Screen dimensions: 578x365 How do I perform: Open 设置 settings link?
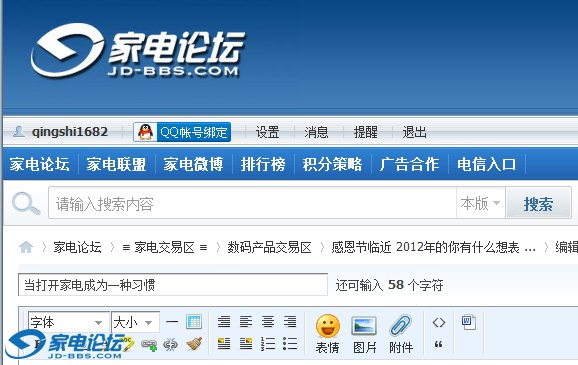coord(268,132)
